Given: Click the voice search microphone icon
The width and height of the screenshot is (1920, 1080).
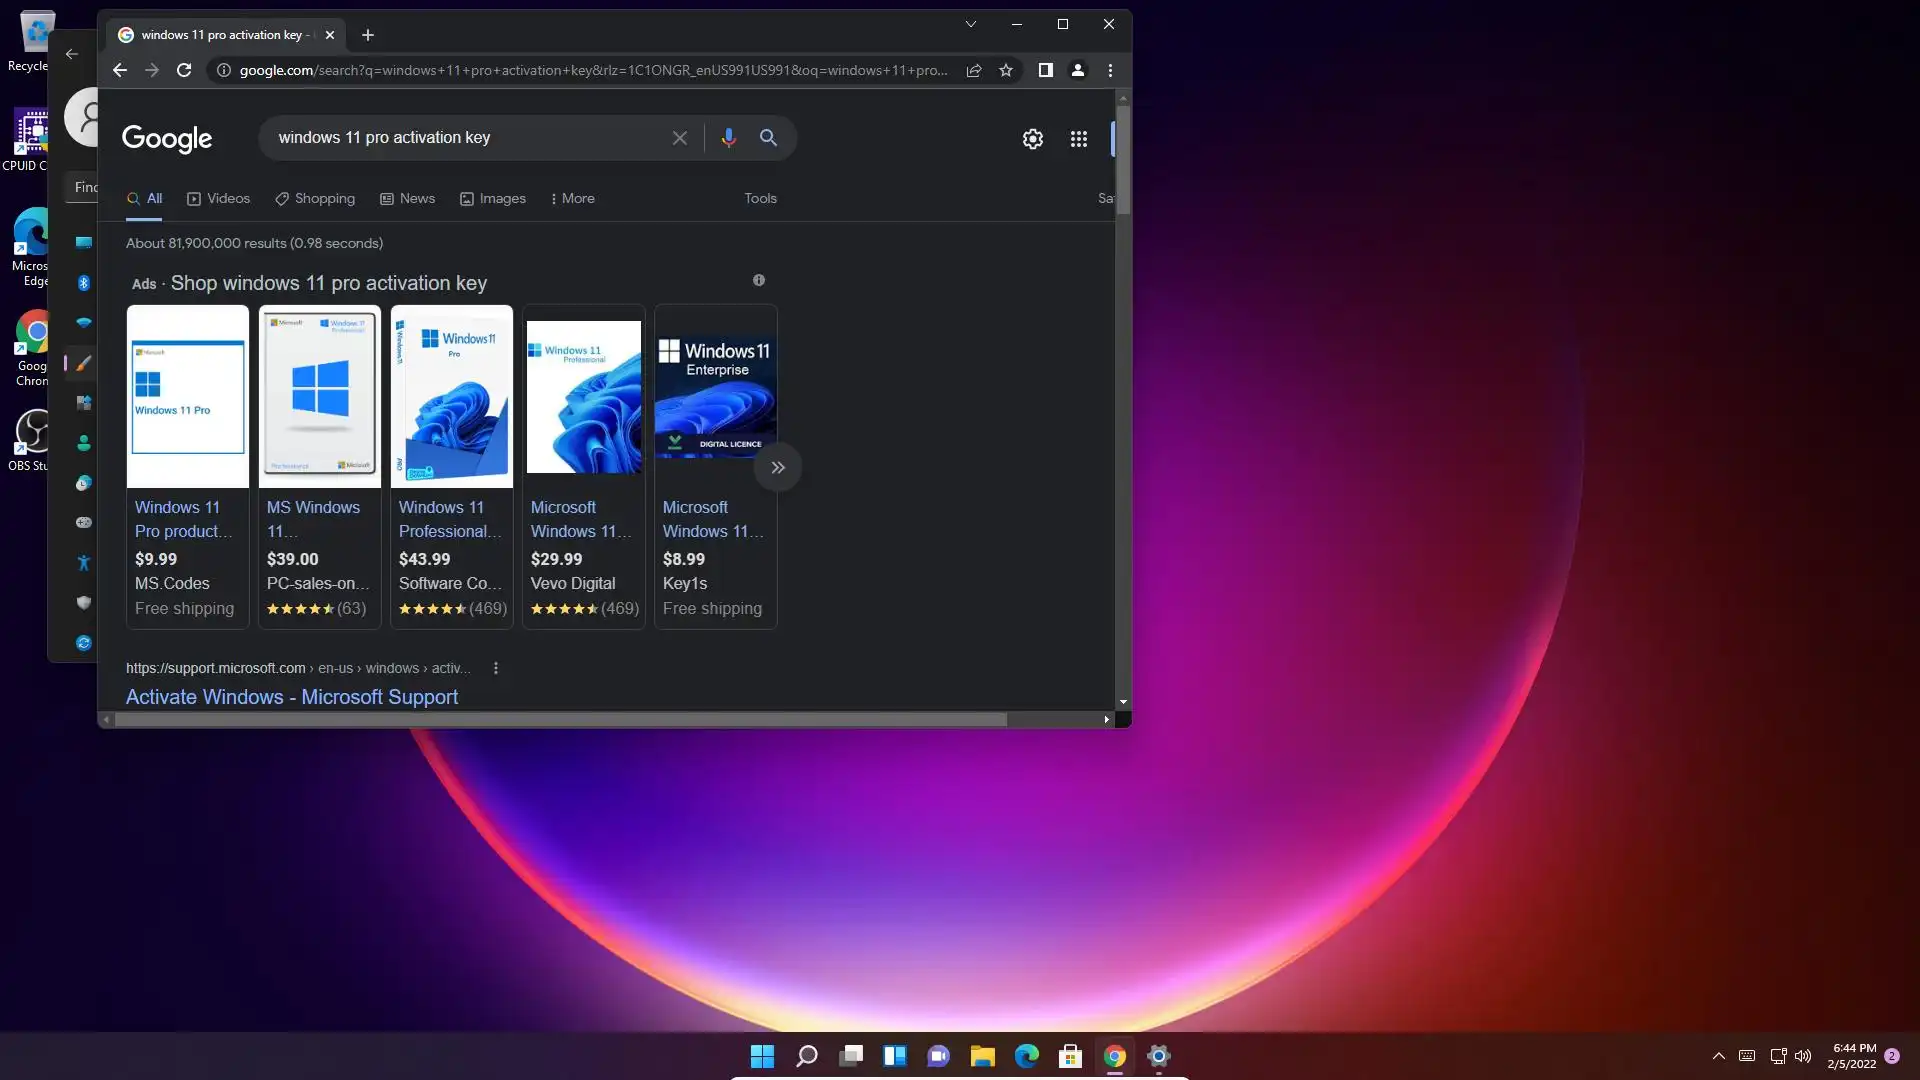Looking at the screenshot, I should [728, 138].
